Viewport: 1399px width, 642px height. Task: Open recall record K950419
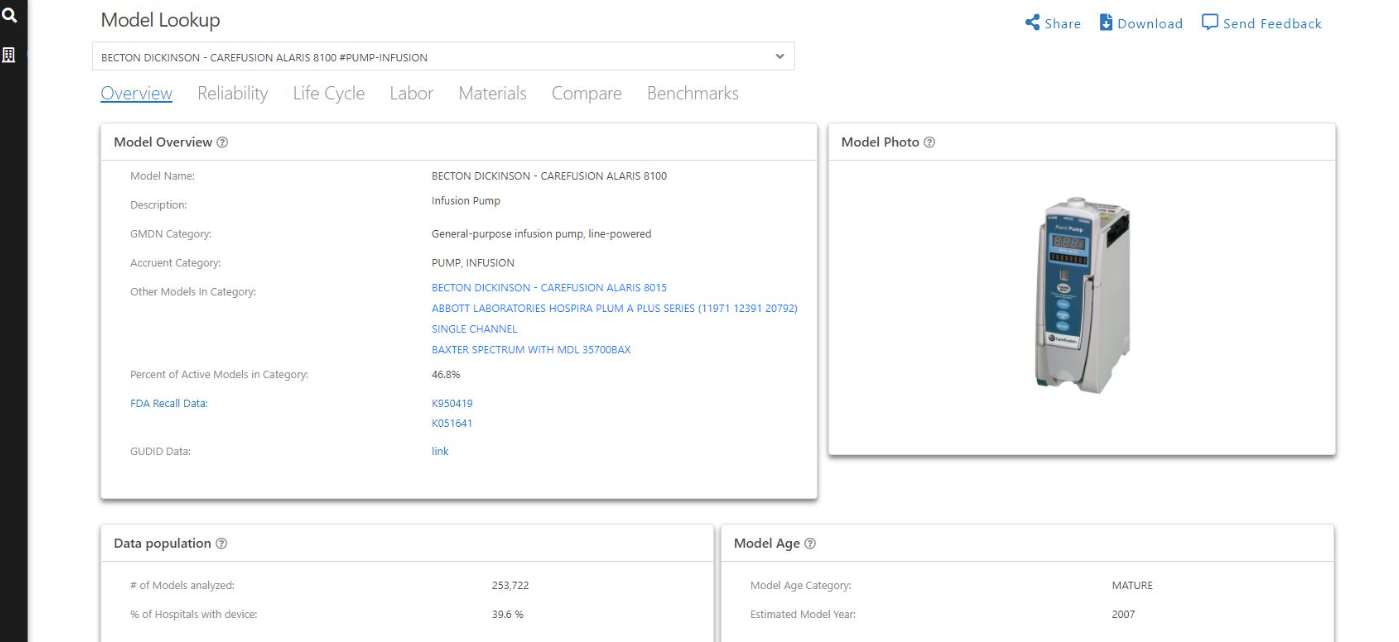(x=452, y=403)
